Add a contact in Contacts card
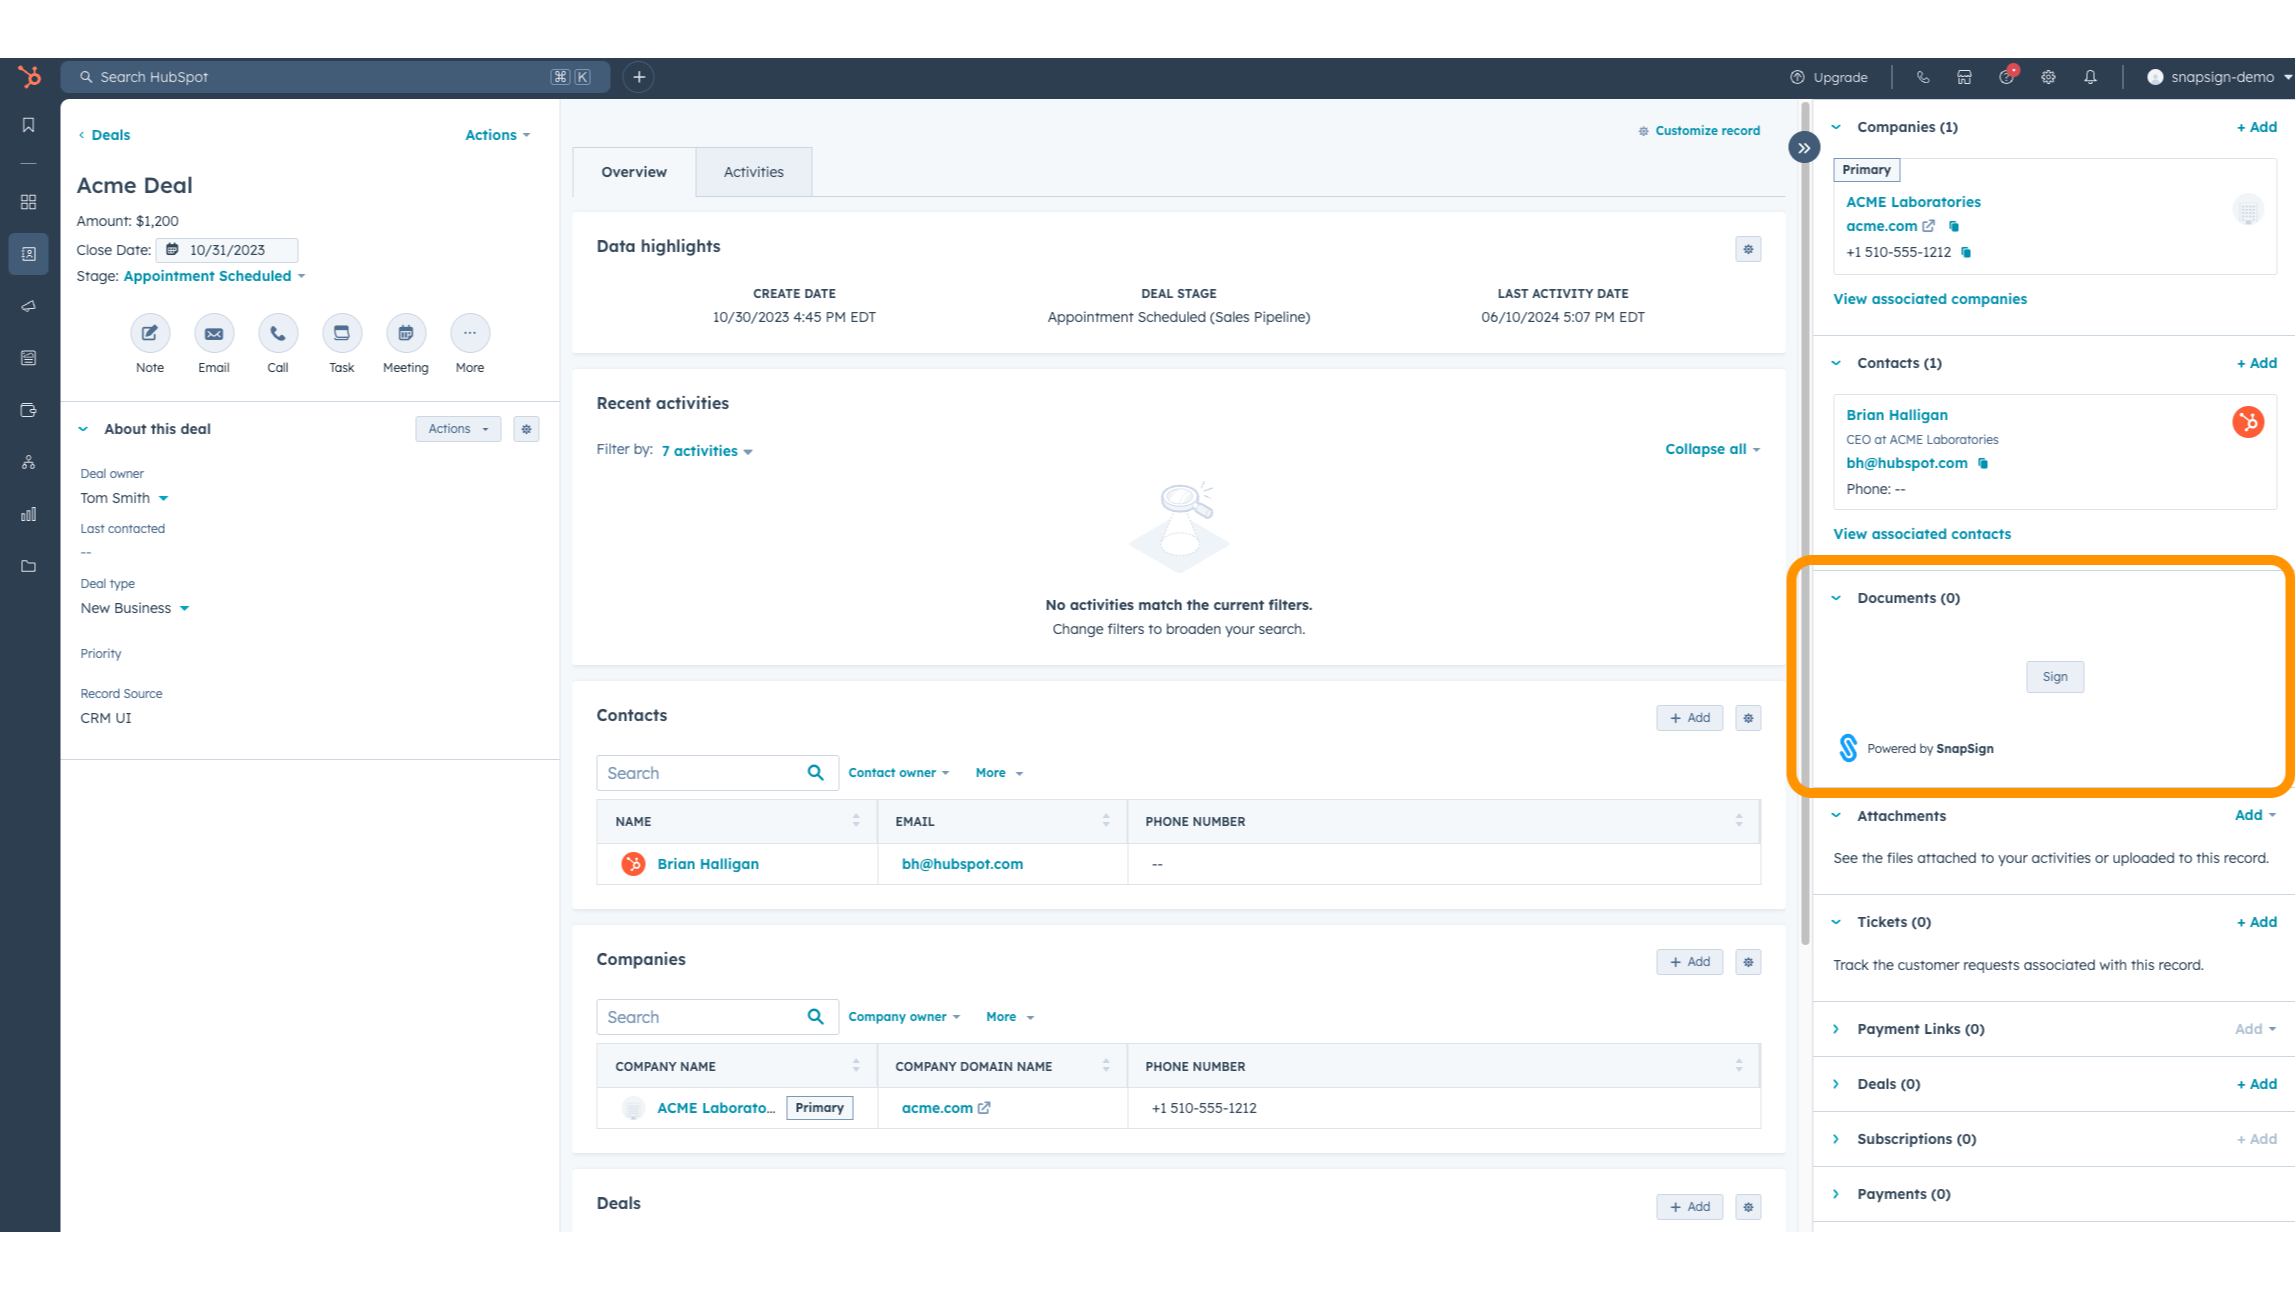 click(1689, 718)
